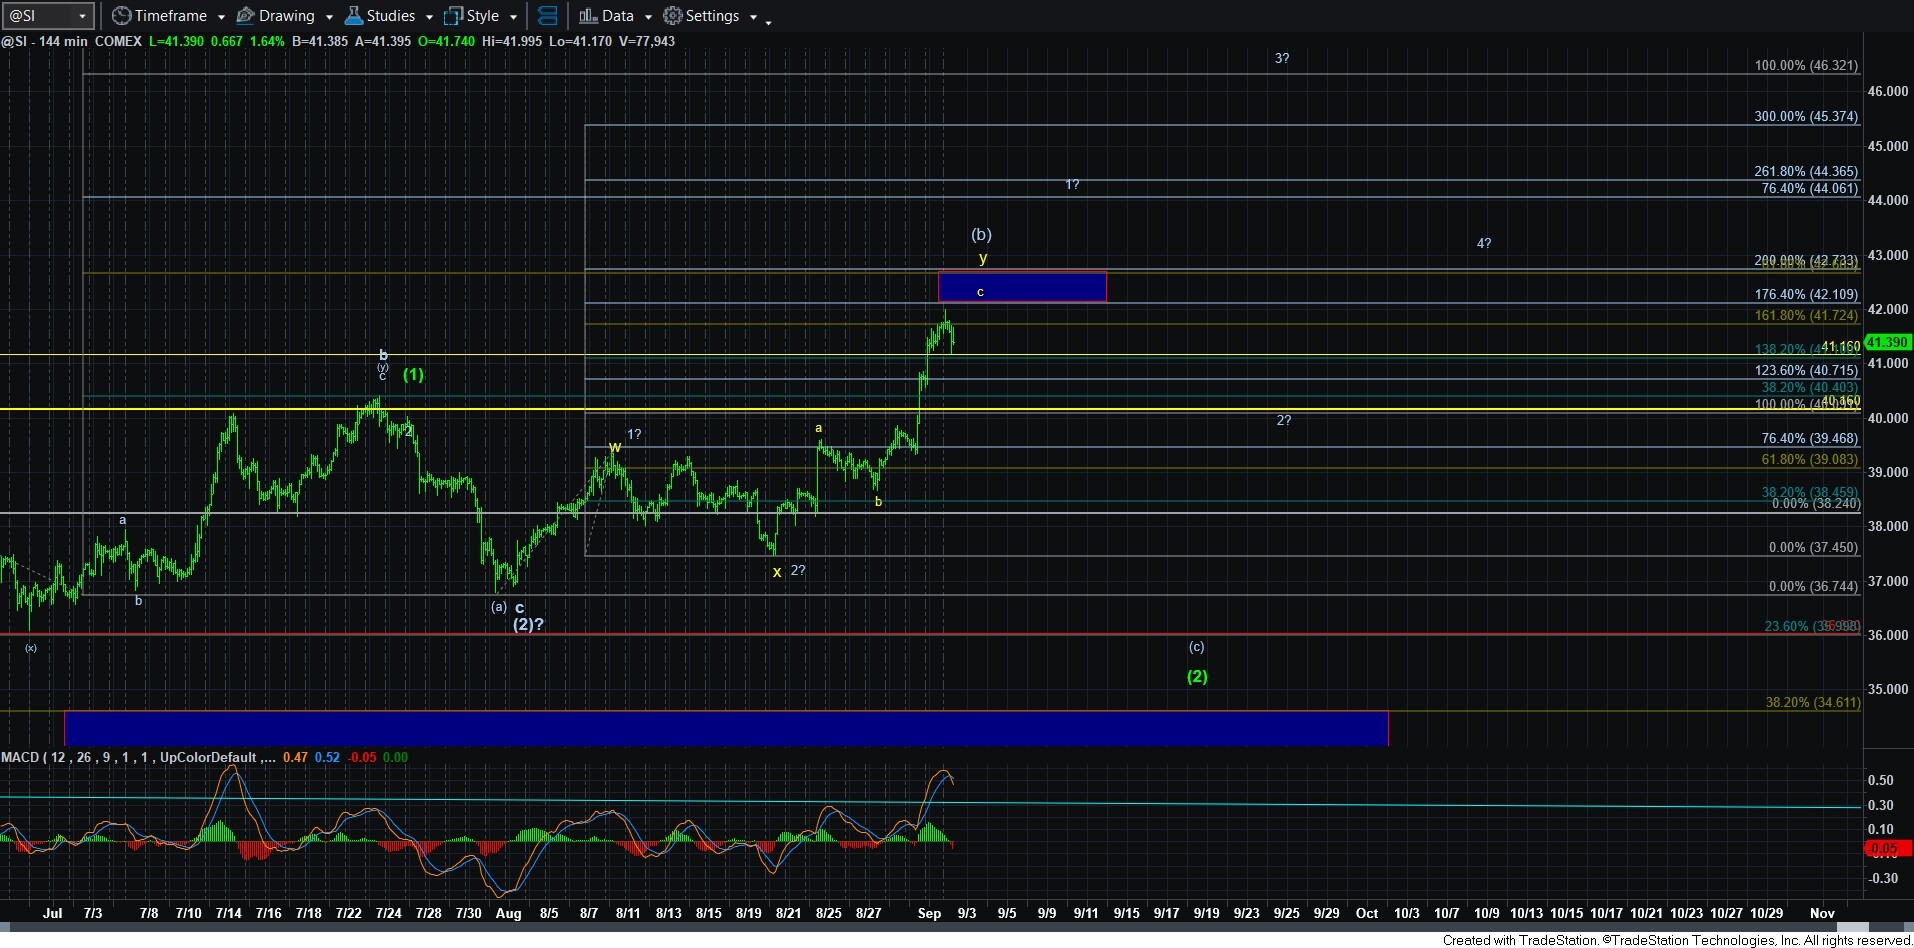Image resolution: width=1914 pixels, height=948 pixels.
Task: Click the open 'O=41.740' readout
Action: click(x=446, y=41)
